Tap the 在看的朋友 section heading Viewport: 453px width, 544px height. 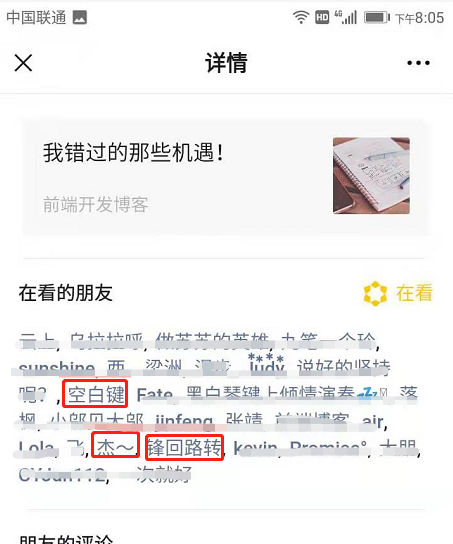66,293
